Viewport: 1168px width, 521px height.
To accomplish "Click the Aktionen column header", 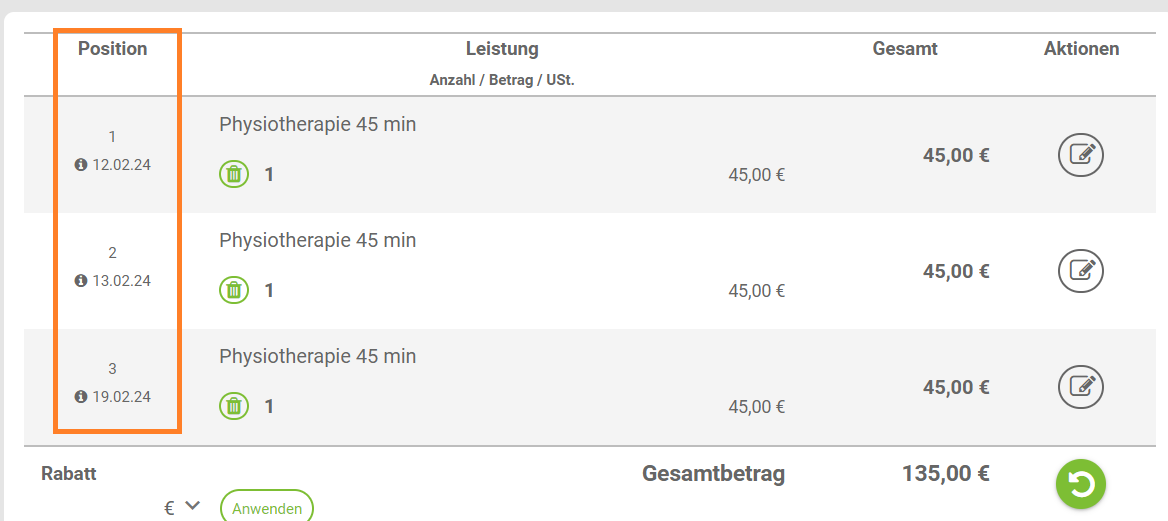I will pyautogui.click(x=1082, y=49).
